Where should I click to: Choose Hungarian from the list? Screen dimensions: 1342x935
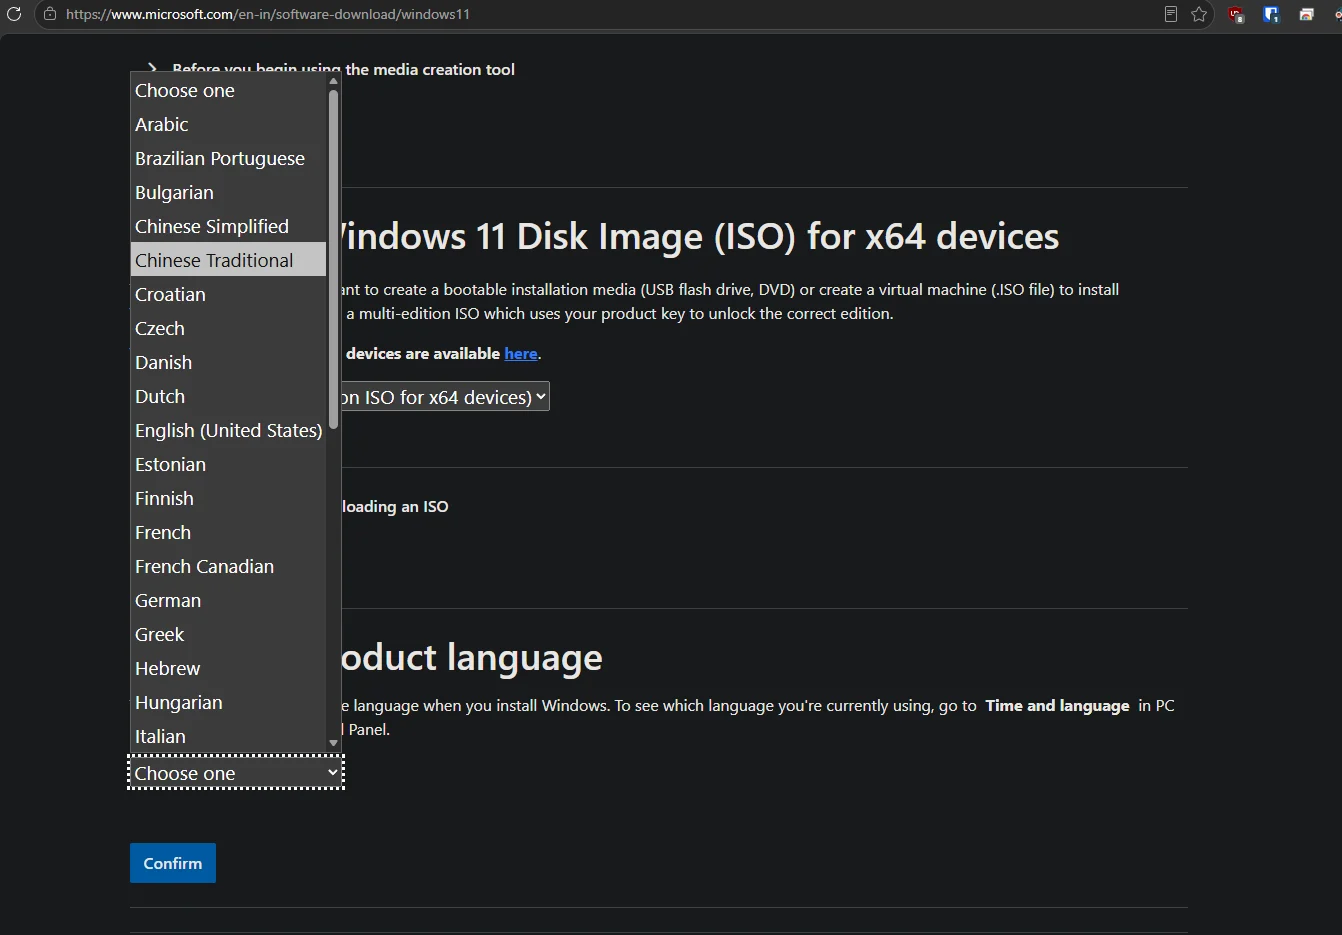[228, 702]
